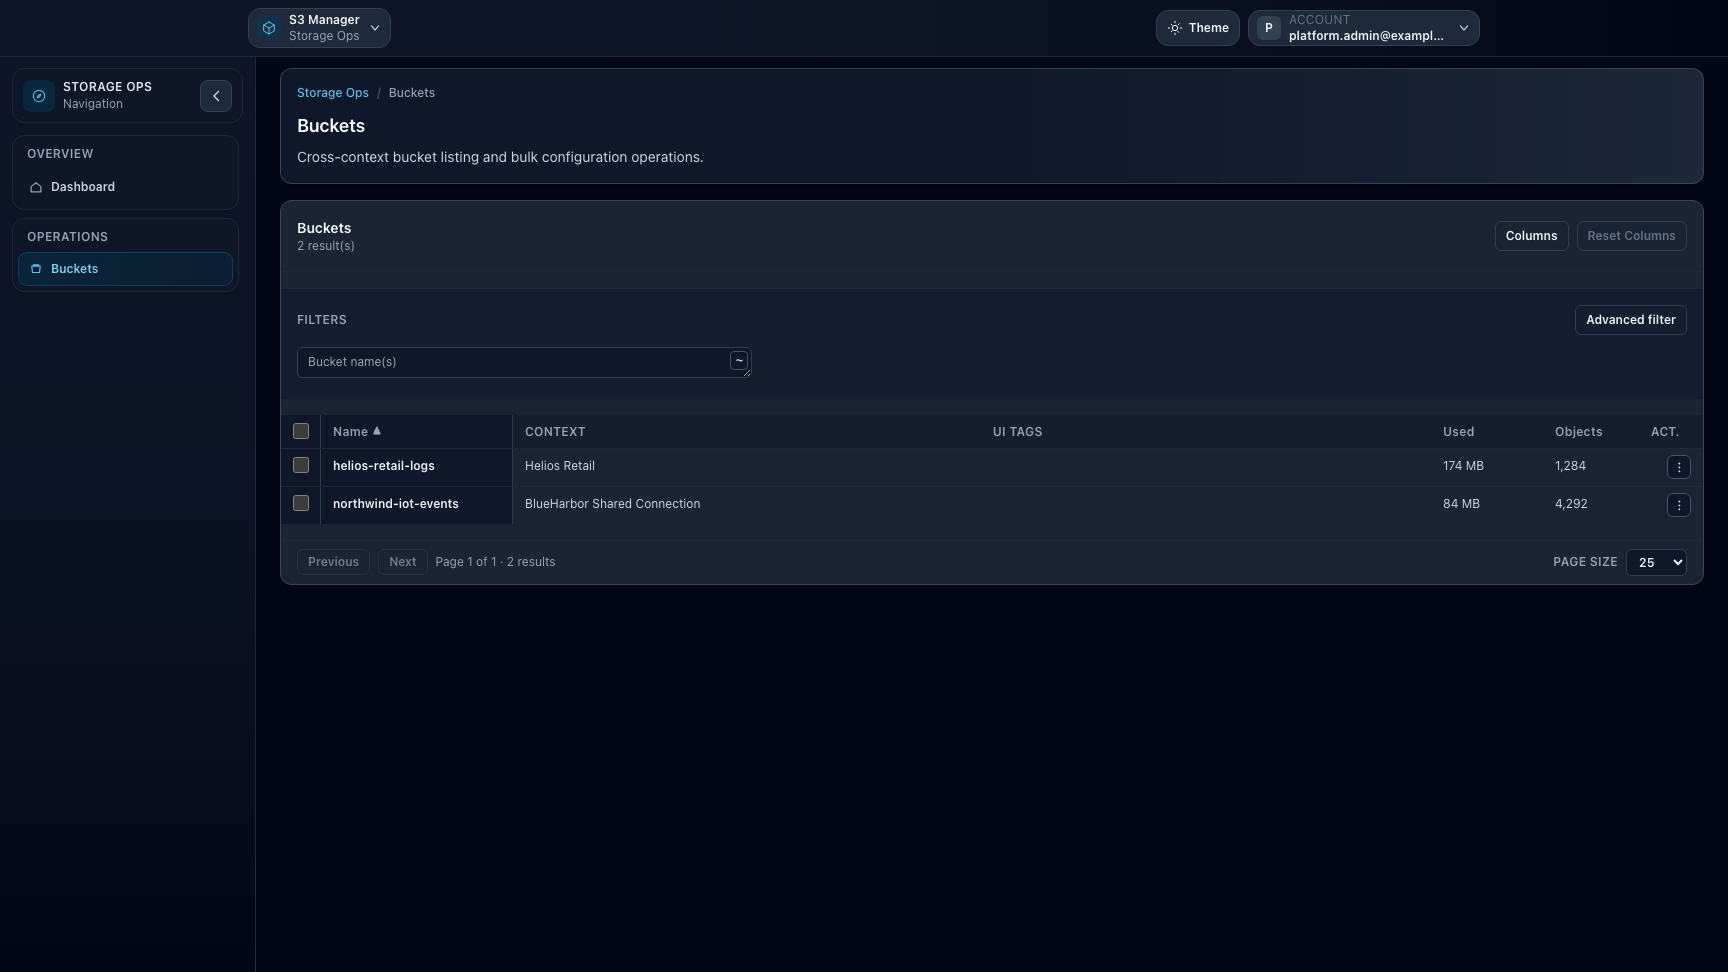Click the sort arrow on the Name column
The image size is (1728, 972).
coord(377,431)
